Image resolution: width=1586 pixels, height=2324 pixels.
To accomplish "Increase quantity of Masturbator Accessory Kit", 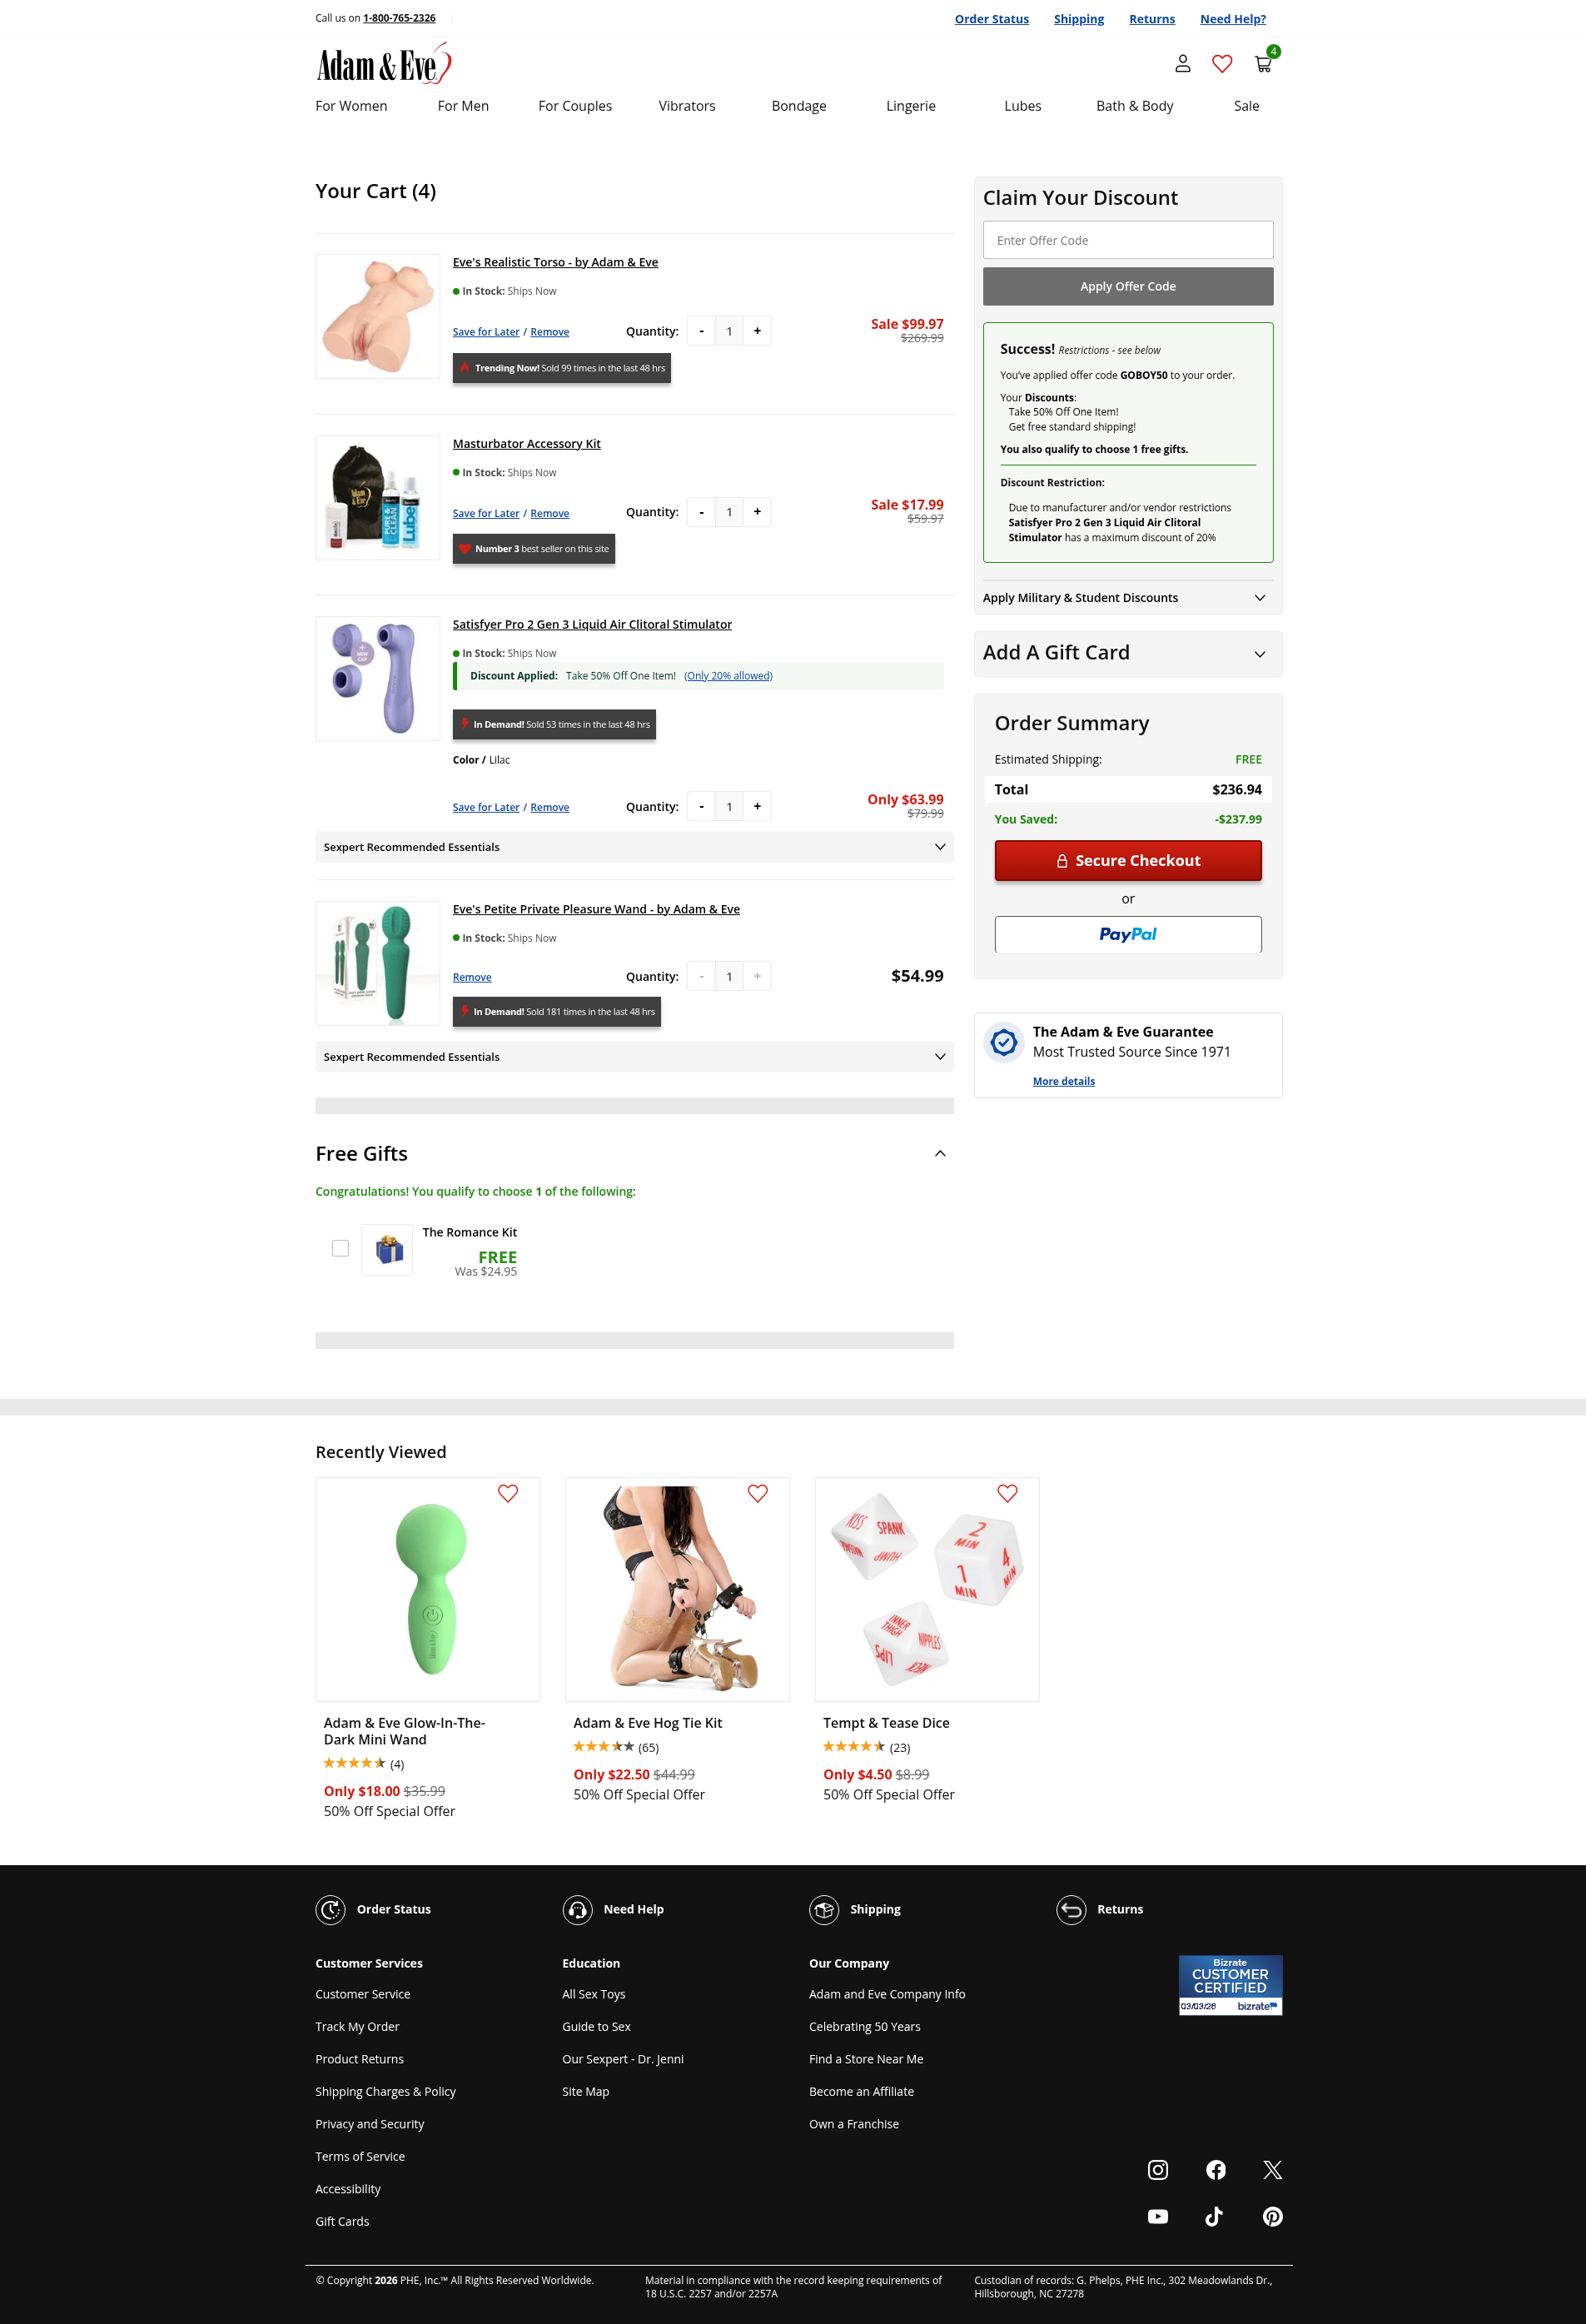I will 757,512.
